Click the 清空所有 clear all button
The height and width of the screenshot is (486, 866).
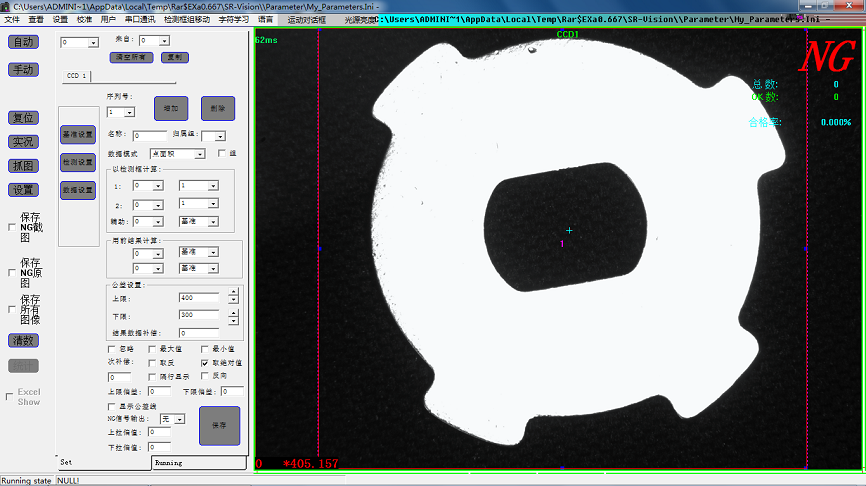pos(131,57)
